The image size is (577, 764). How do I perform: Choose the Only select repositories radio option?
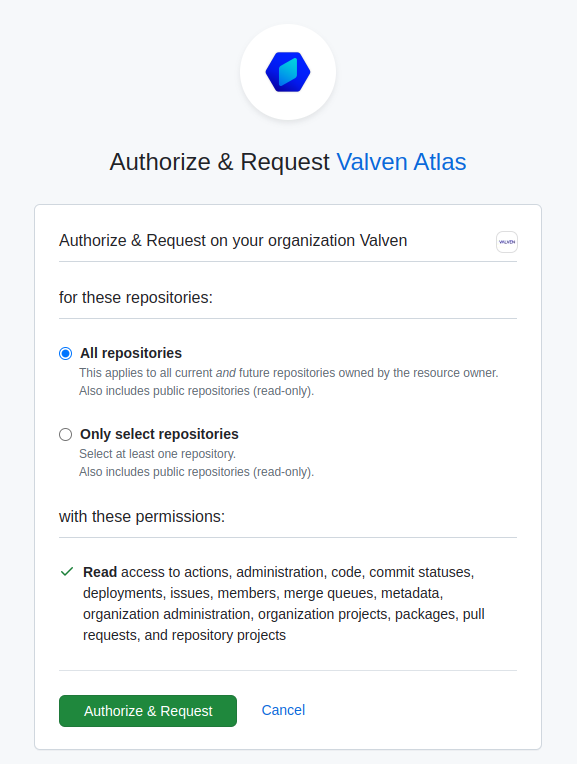[65, 434]
